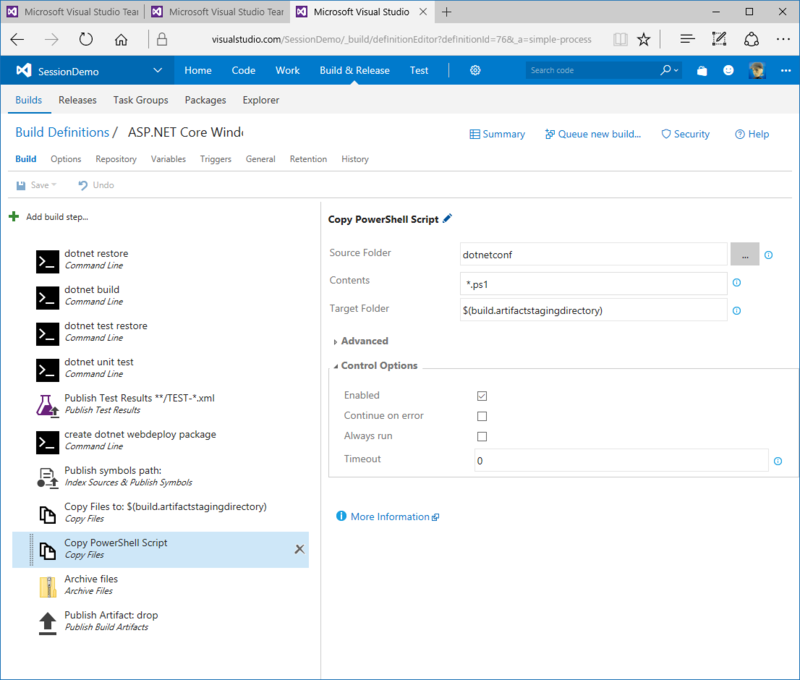Click the More Information link
The width and height of the screenshot is (800, 680).
click(388, 516)
